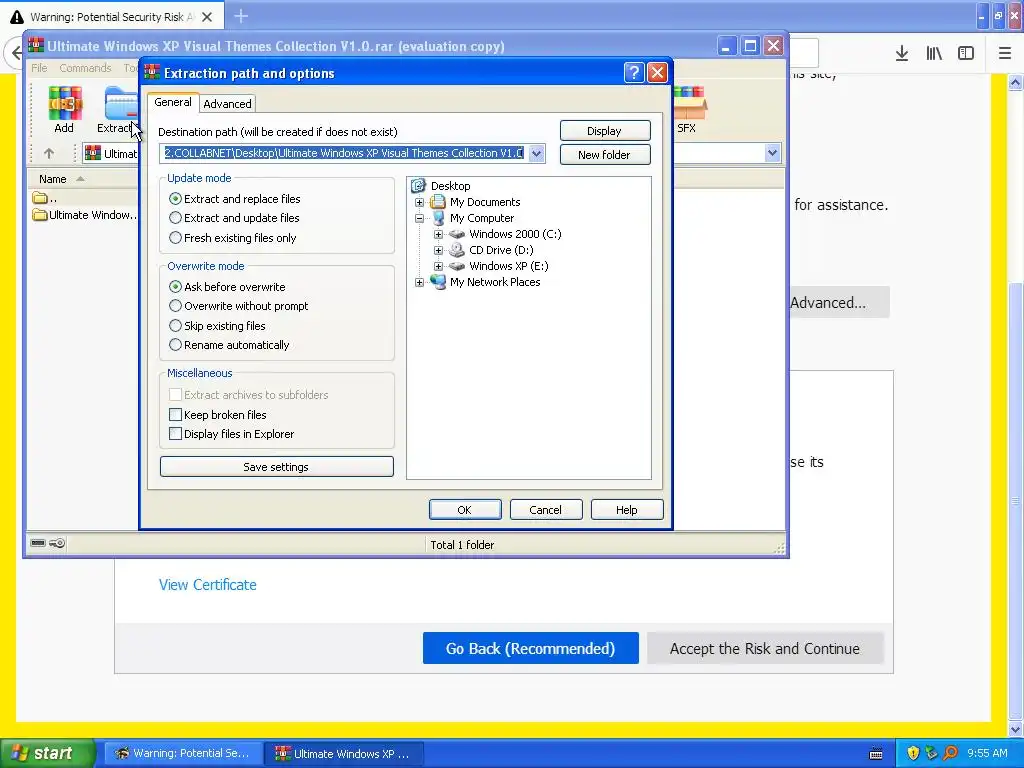
Task: Select the My Computer icon in tree
Action: pos(438,218)
